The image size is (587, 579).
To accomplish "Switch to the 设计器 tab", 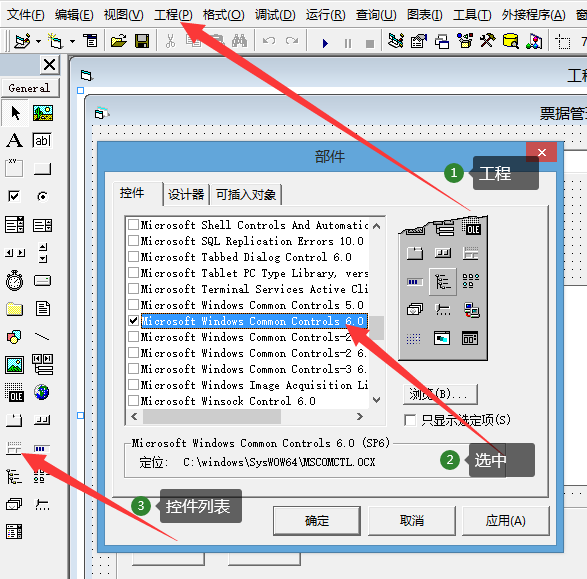I will (186, 195).
